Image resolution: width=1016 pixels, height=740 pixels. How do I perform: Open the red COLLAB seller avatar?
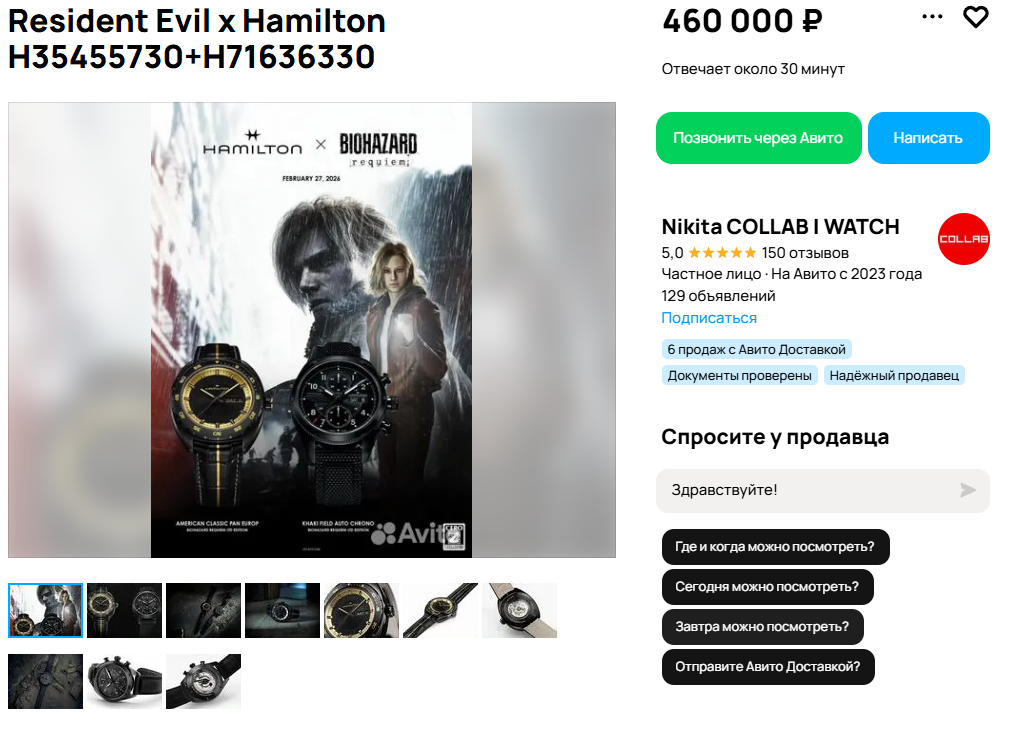click(964, 239)
